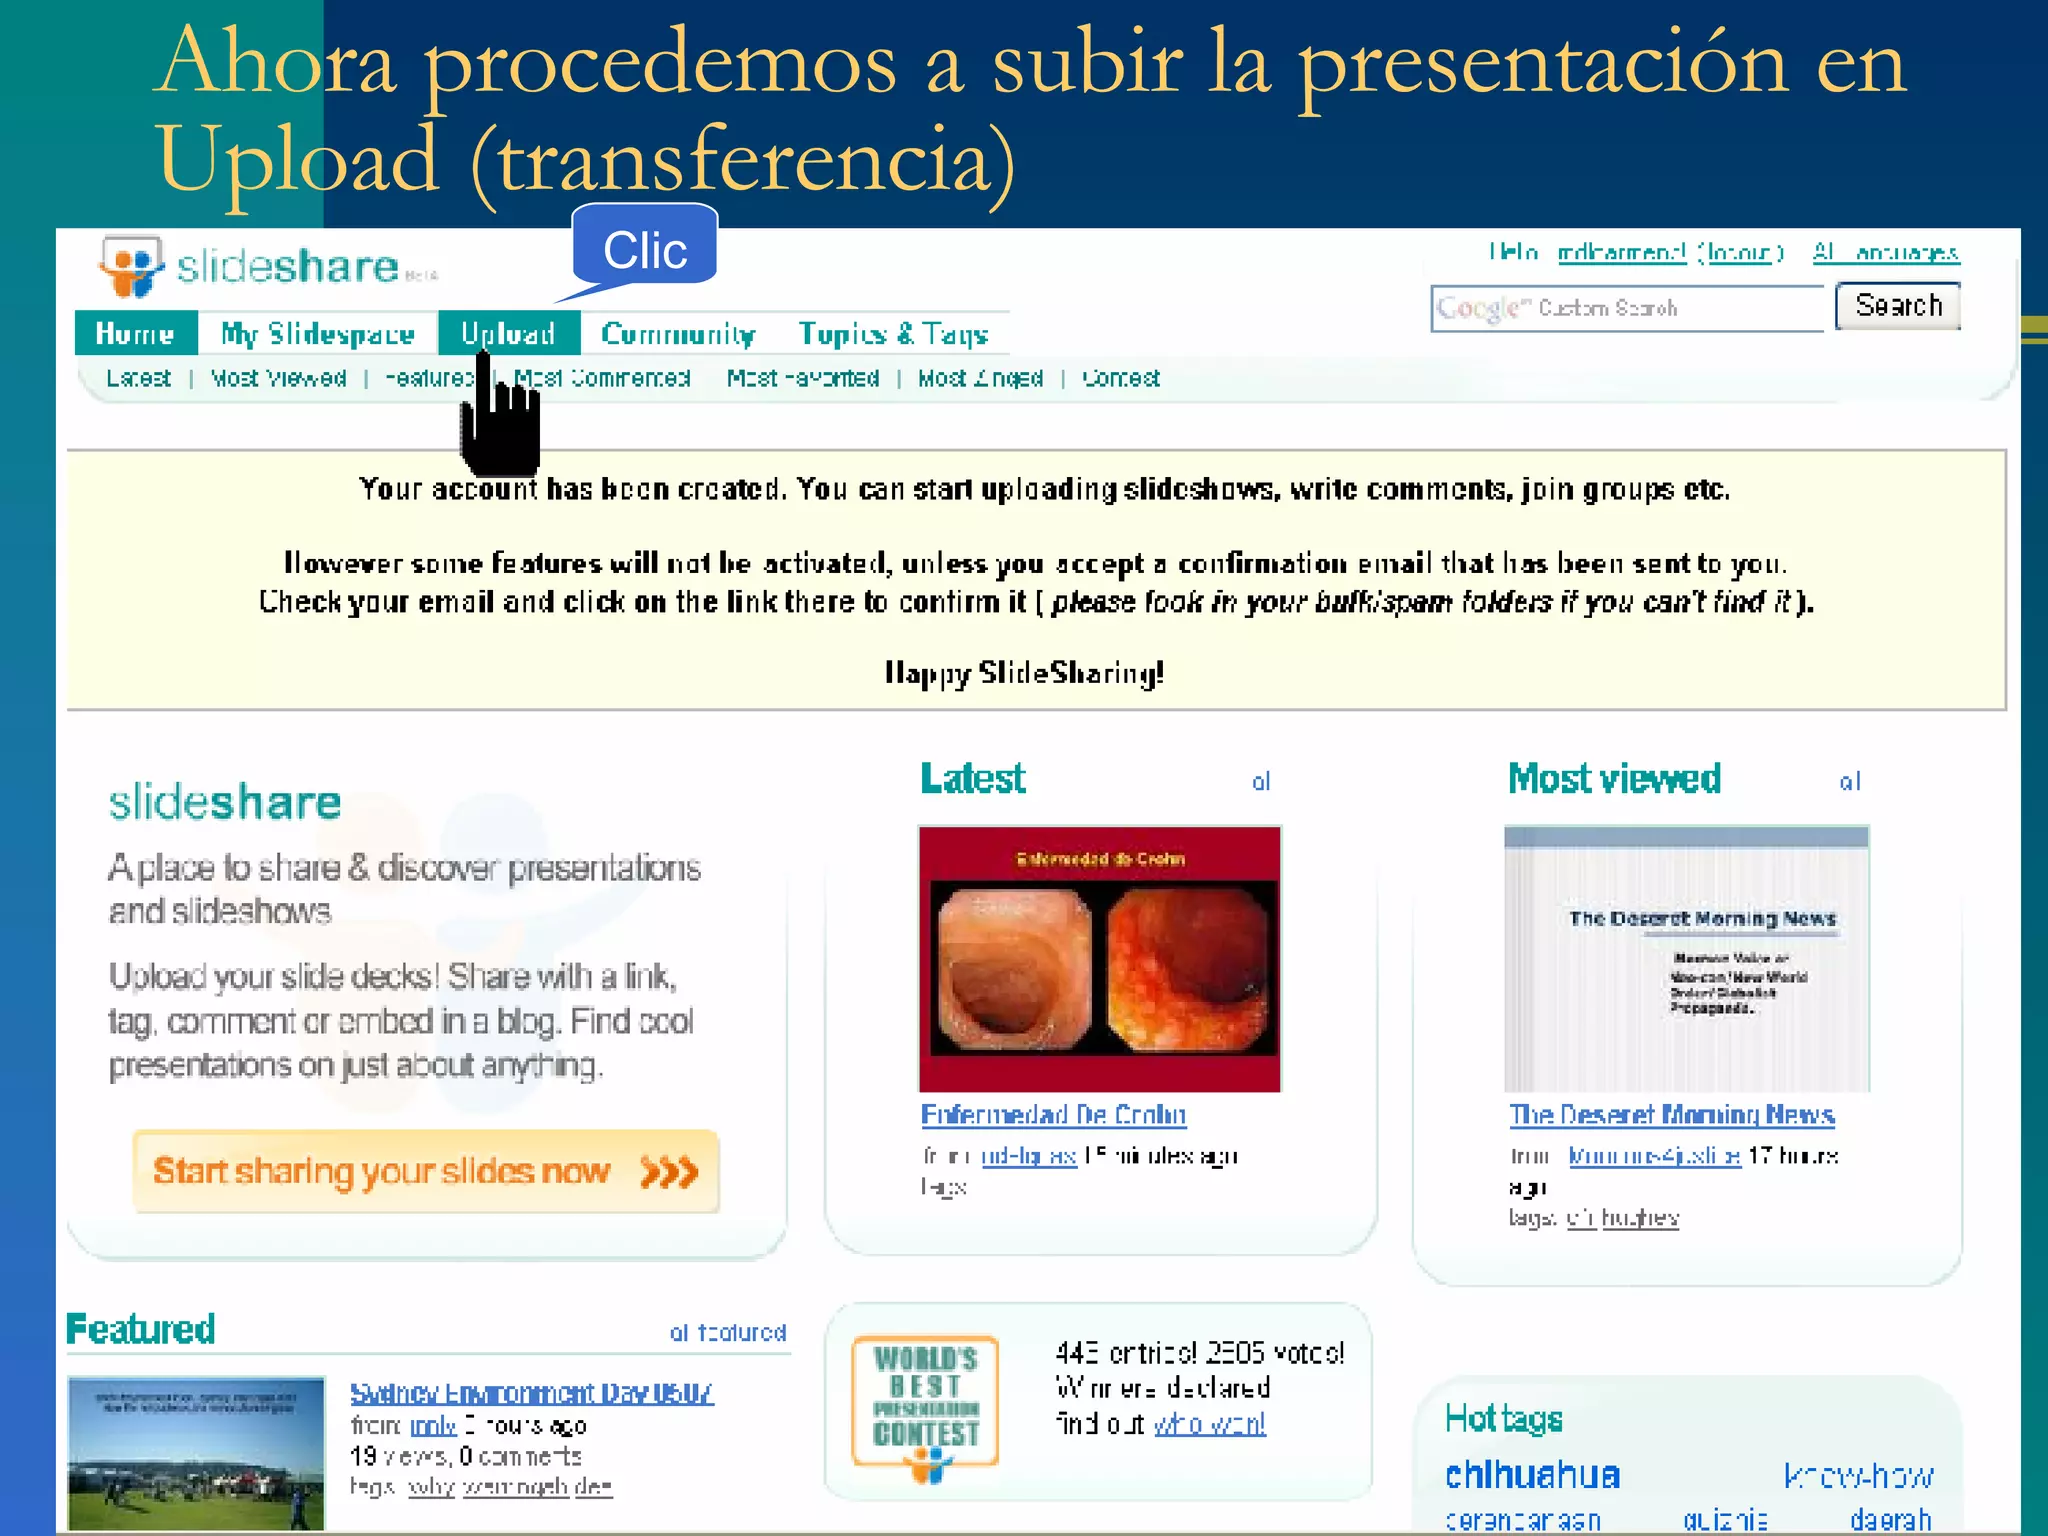
Task: Open the Contest sub-navigation link
Action: pyautogui.click(x=1121, y=378)
